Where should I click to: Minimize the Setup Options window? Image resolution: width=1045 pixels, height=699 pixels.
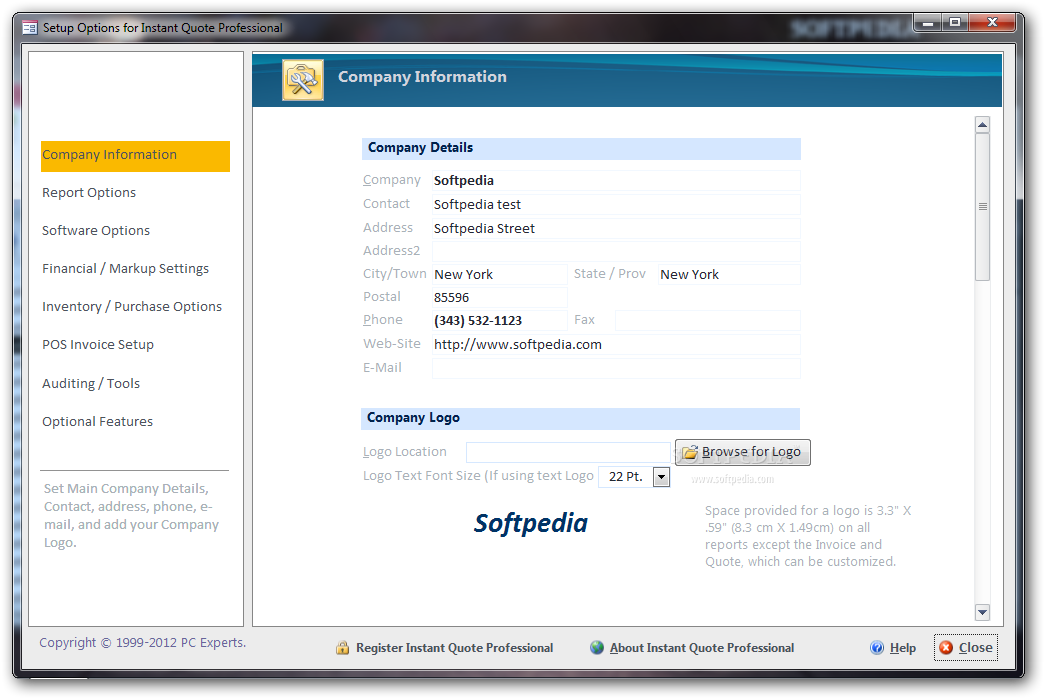[928, 23]
